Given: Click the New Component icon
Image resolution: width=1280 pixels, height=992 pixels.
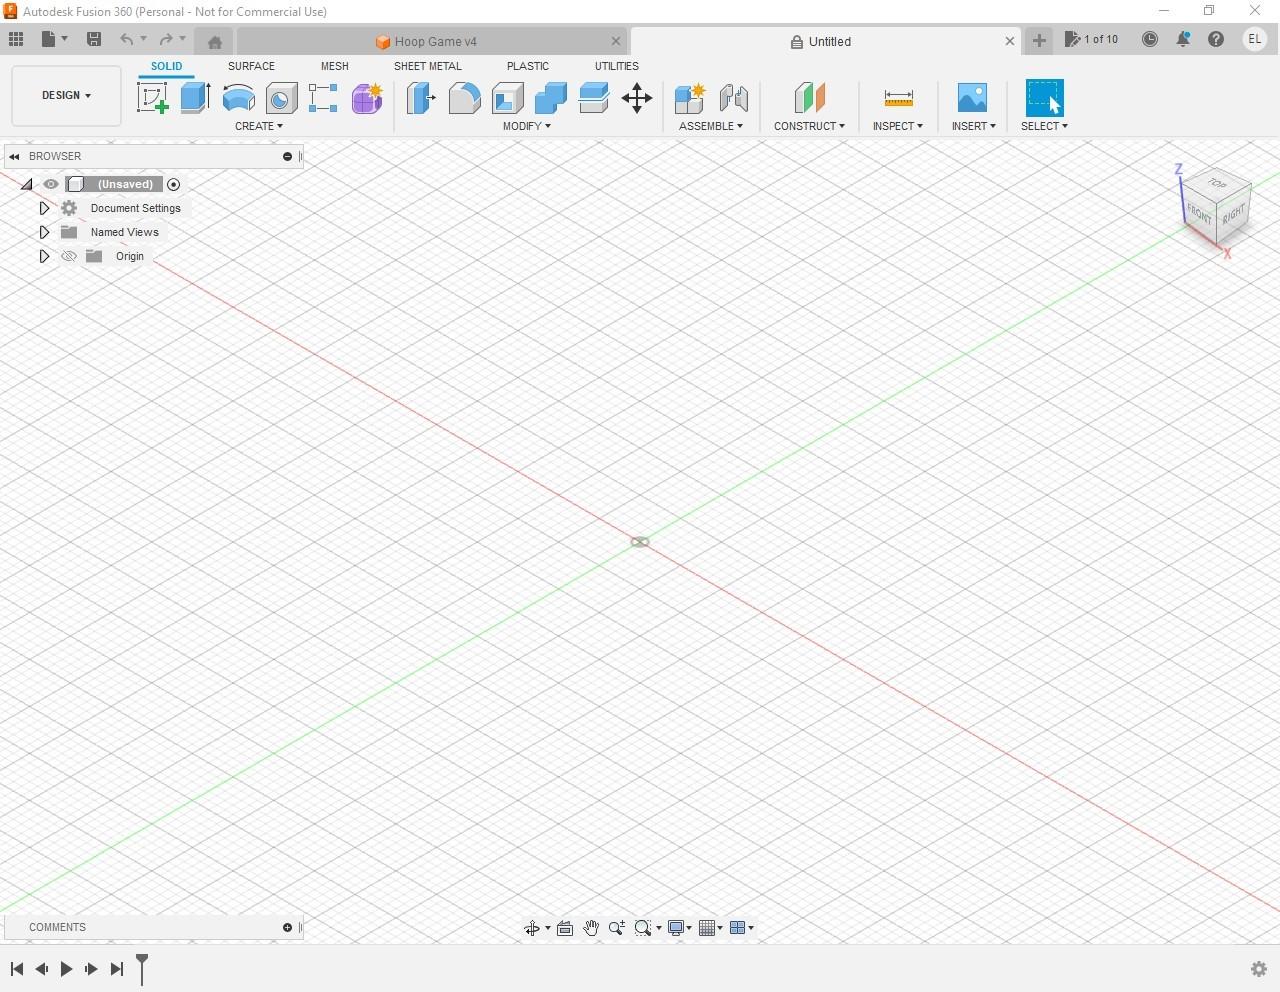Looking at the screenshot, I should [690, 98].
